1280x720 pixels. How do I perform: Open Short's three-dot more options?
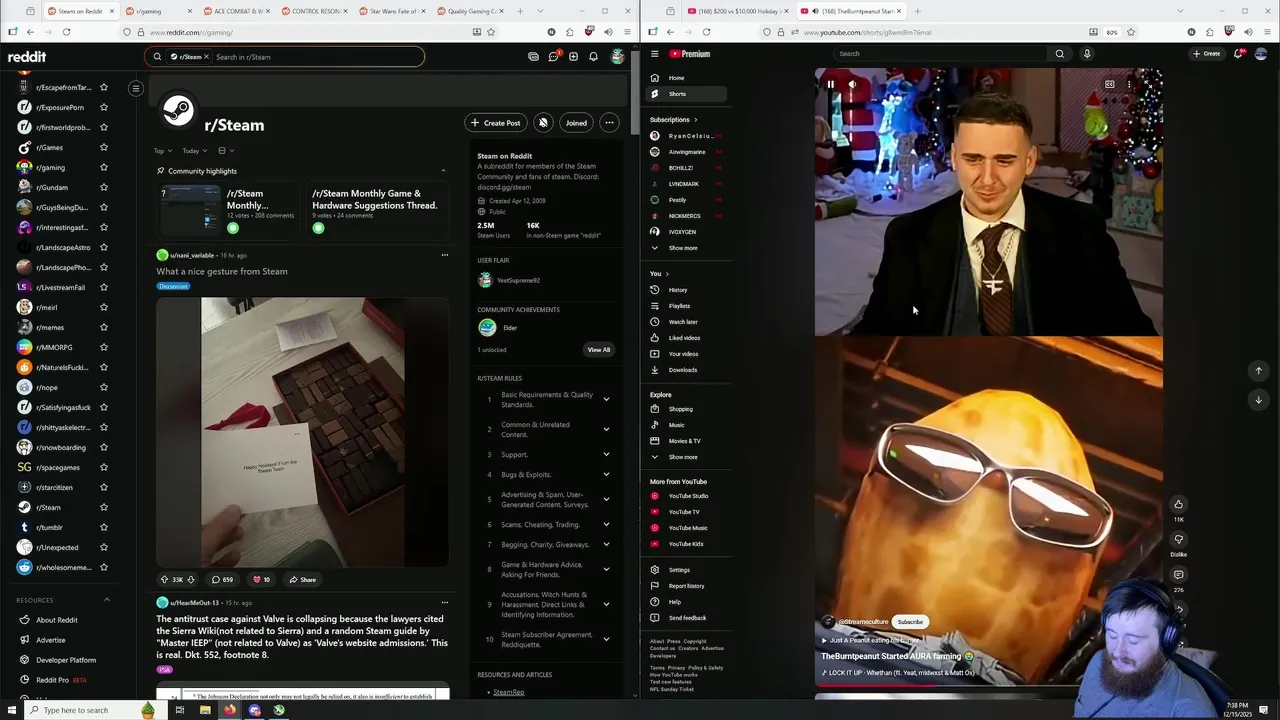[x=1129, y=85]
